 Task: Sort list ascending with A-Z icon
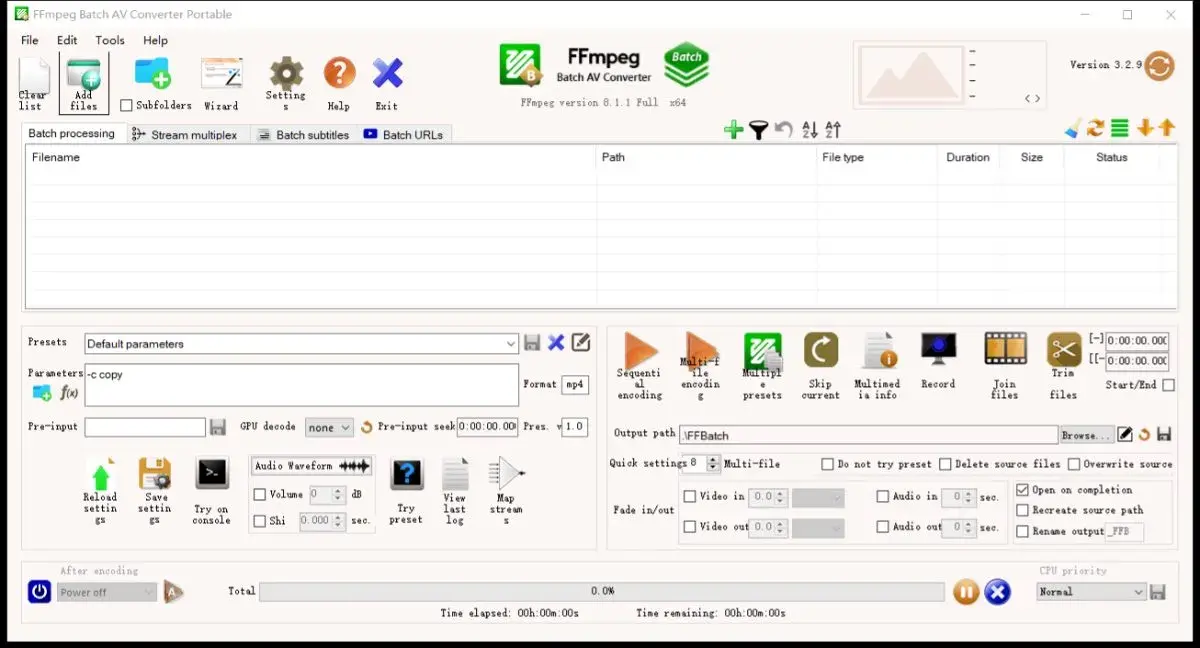pos(810,130)
